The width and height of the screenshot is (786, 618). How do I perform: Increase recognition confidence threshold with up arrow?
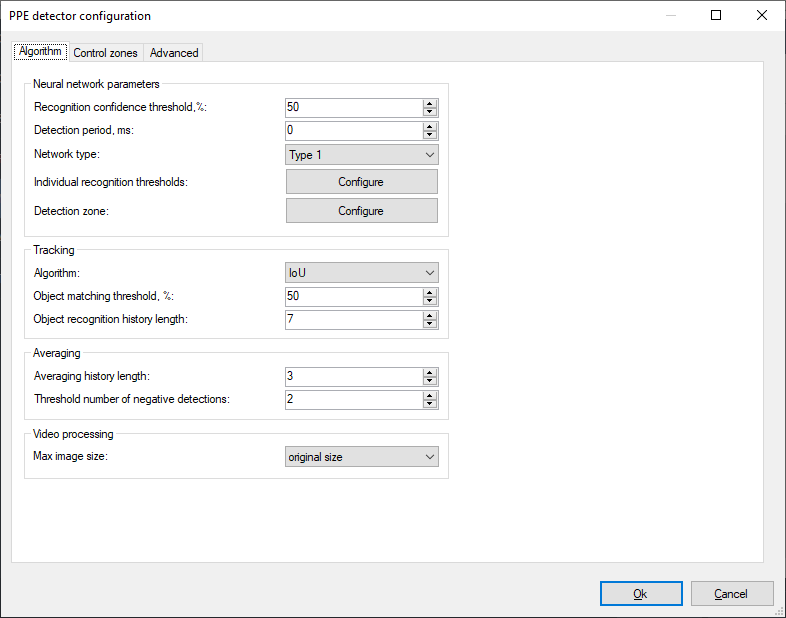pos(430,103)
